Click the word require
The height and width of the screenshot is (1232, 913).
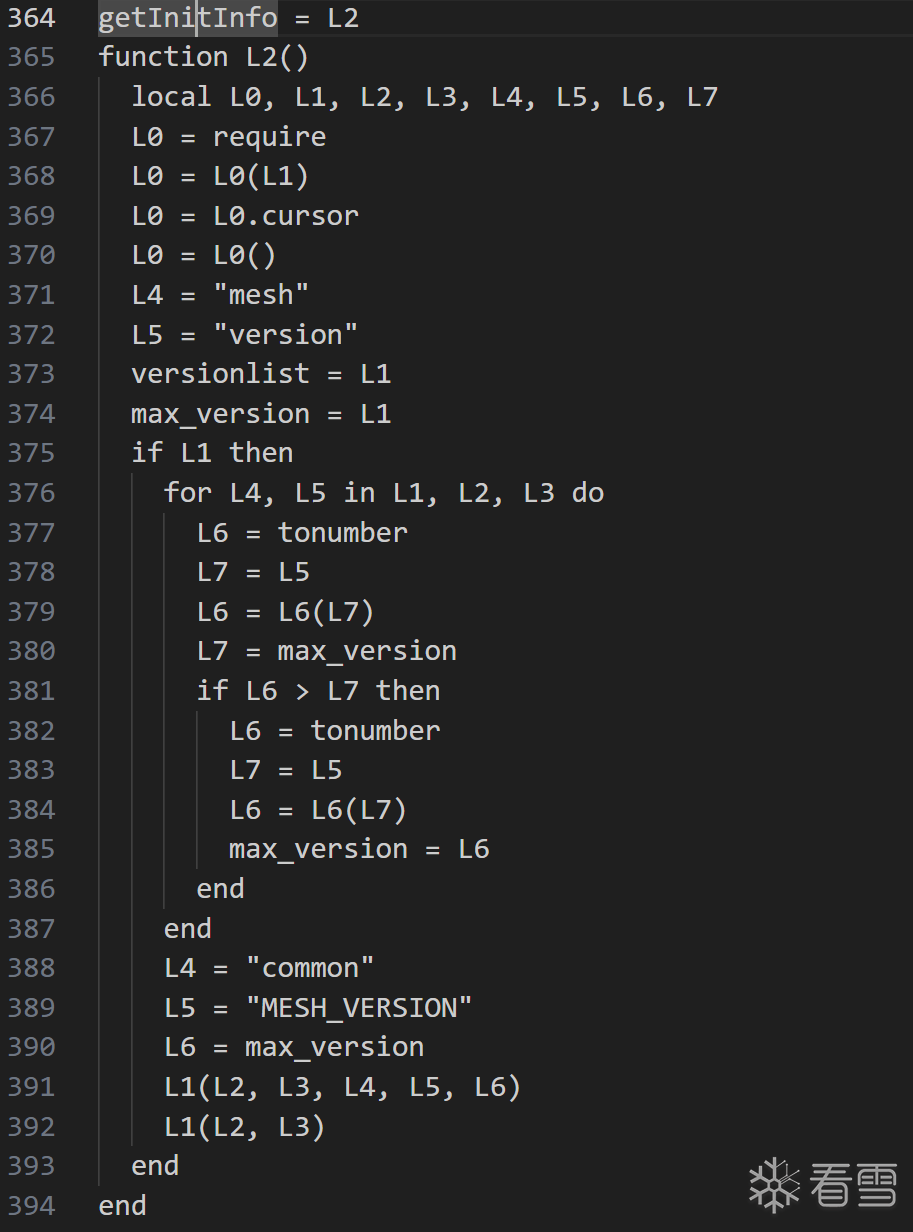[269, 137]
